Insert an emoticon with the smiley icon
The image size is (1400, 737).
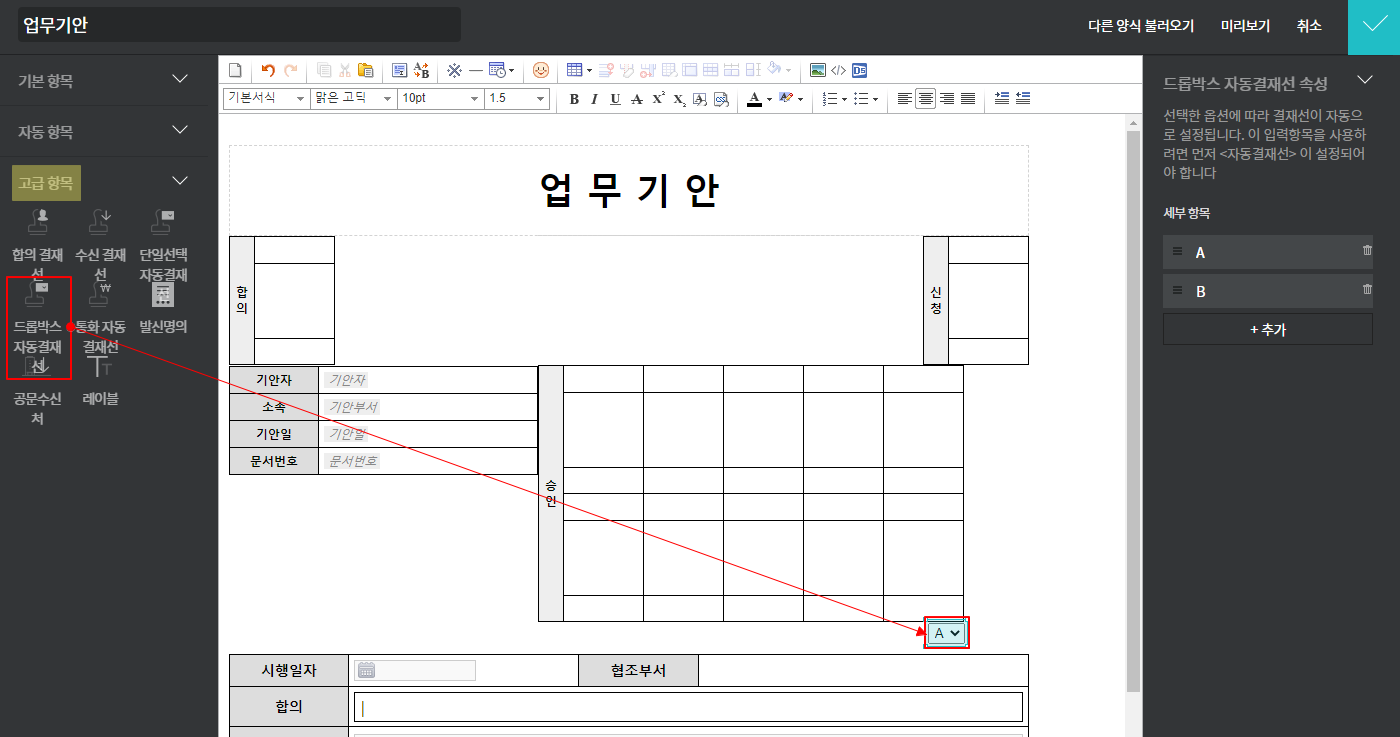[541, 70]
